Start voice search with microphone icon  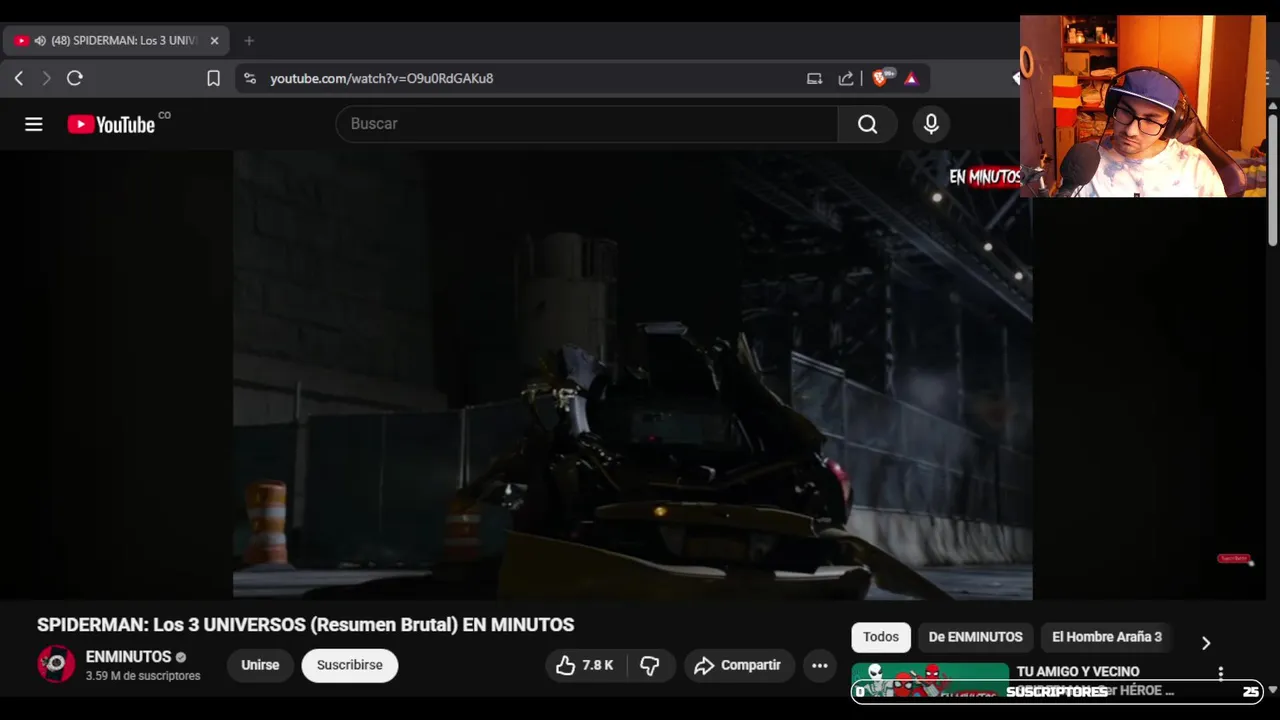click(x=931, y=124)
